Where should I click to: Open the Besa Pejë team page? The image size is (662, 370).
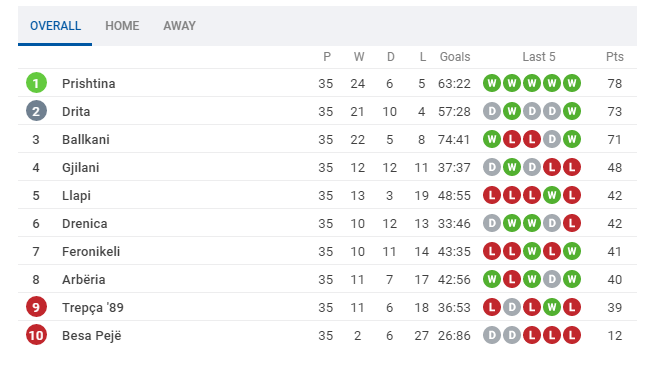92,335
